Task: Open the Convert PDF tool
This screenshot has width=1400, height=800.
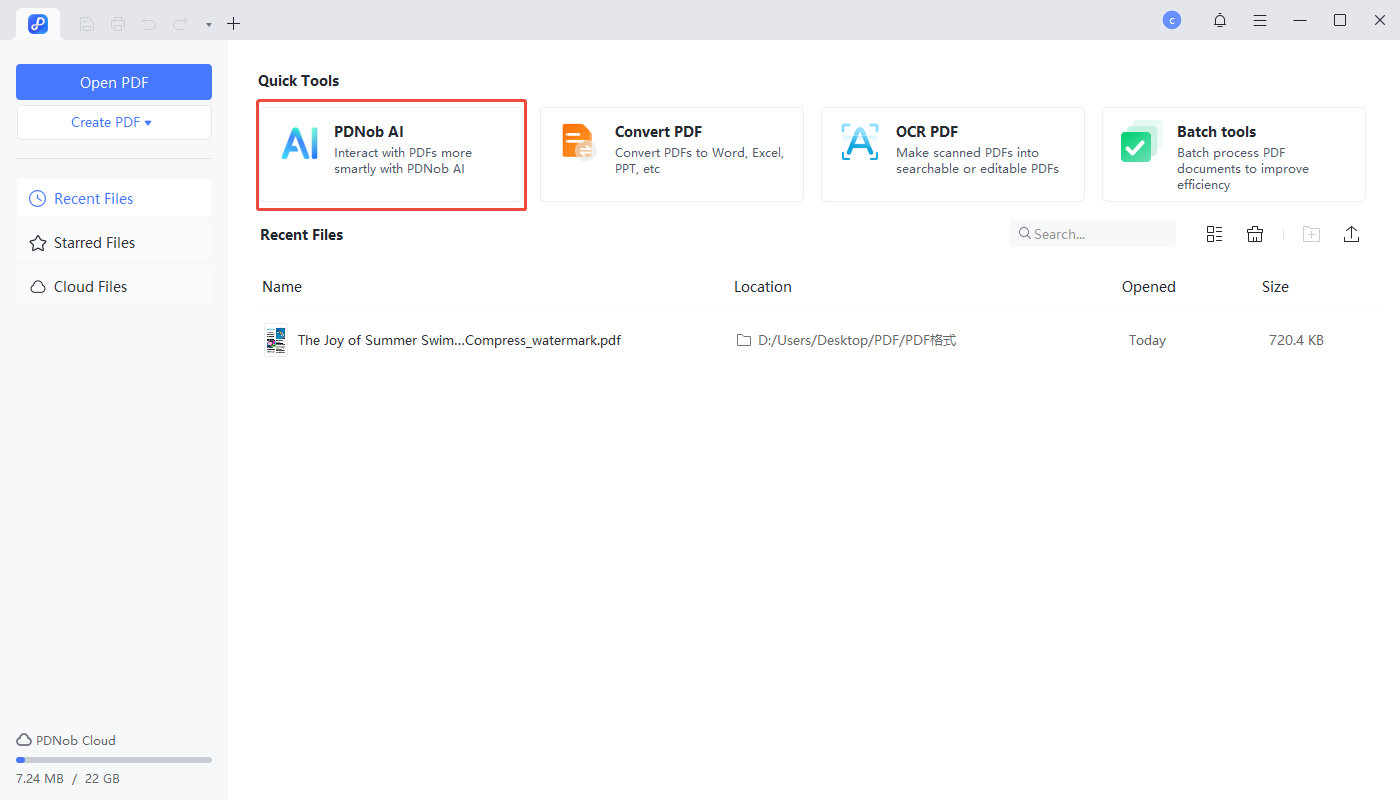Action: [x=671, y=155]
